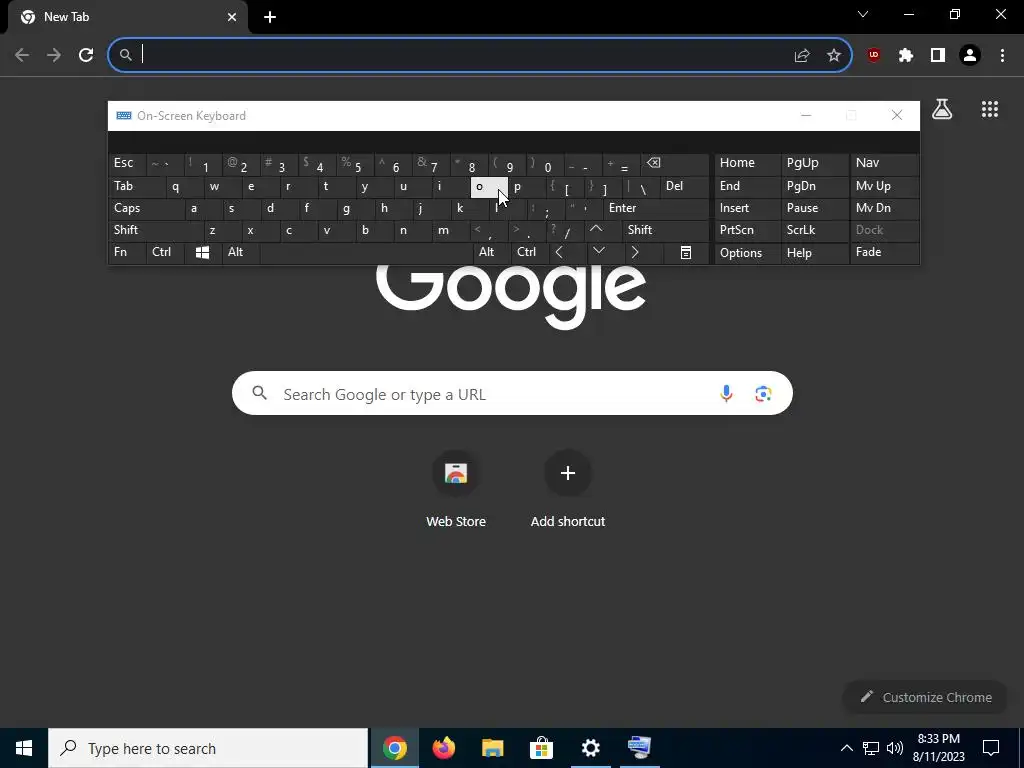Click the Windows taskbar search box

tap(208, 748)
